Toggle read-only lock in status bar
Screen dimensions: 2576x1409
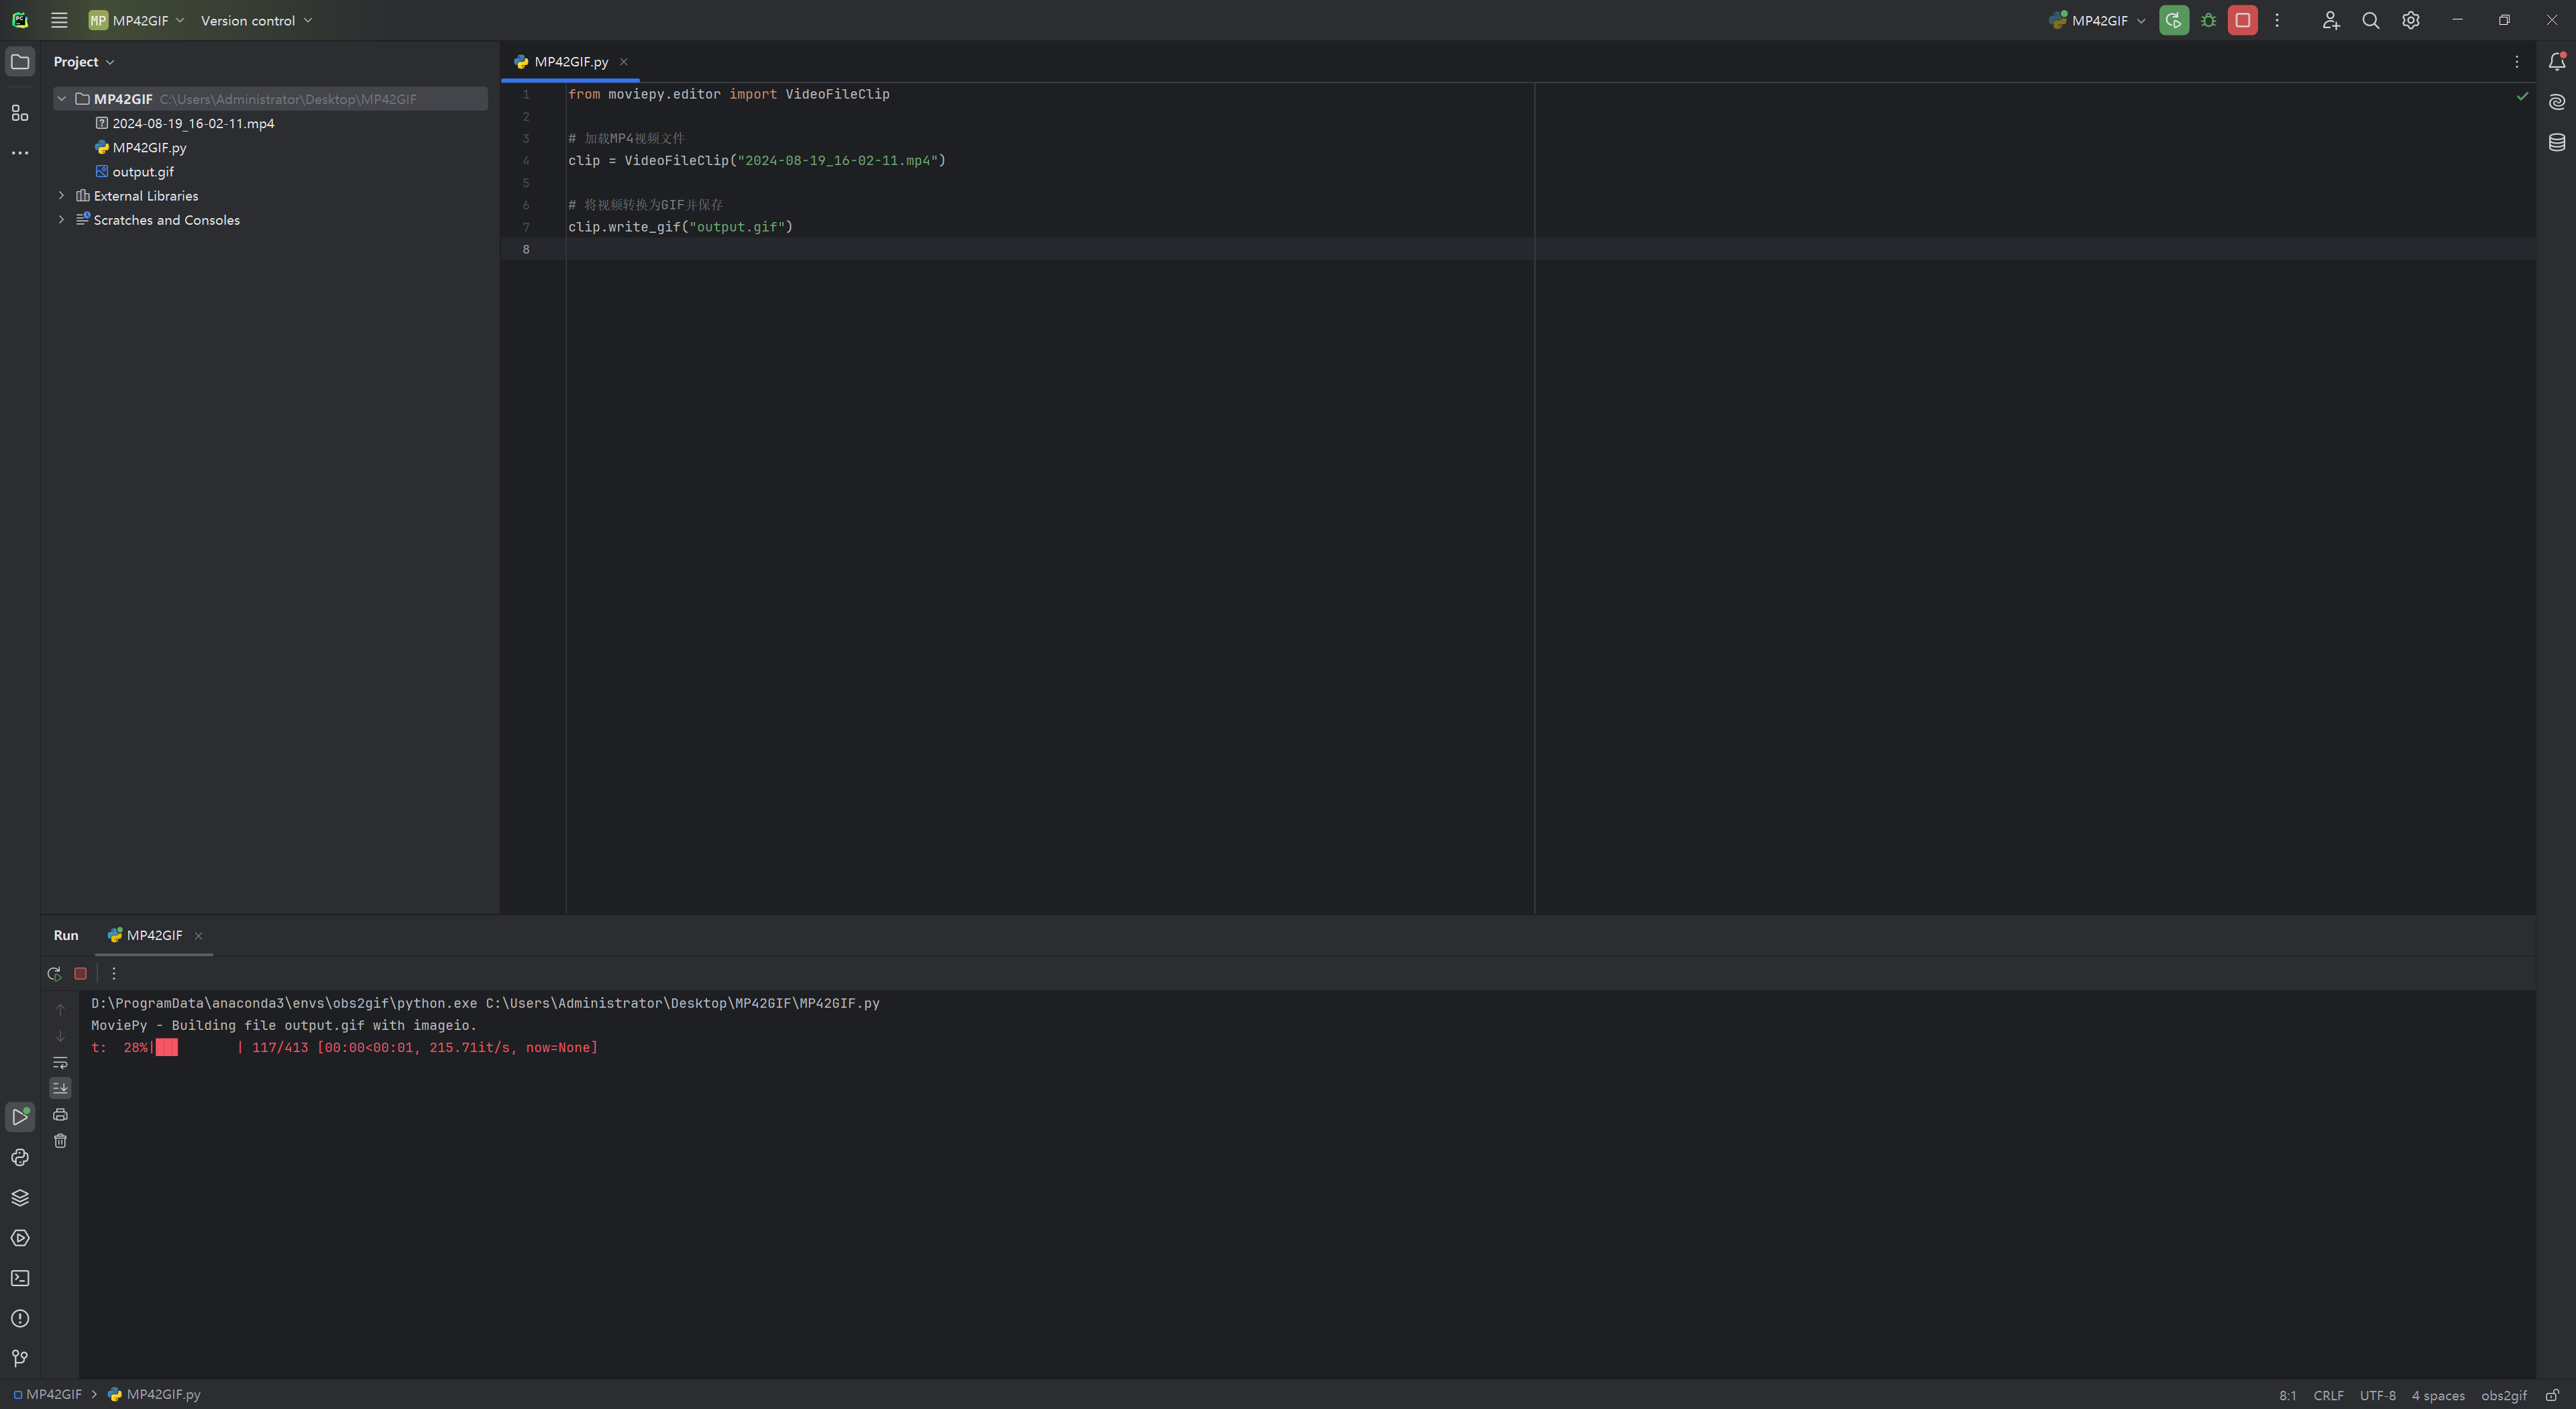click(x=2552, y=1395)
